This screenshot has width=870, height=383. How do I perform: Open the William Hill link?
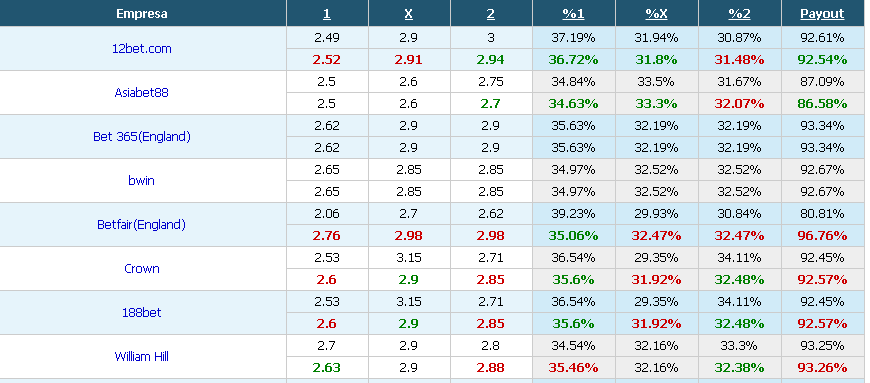coord(141,356)
